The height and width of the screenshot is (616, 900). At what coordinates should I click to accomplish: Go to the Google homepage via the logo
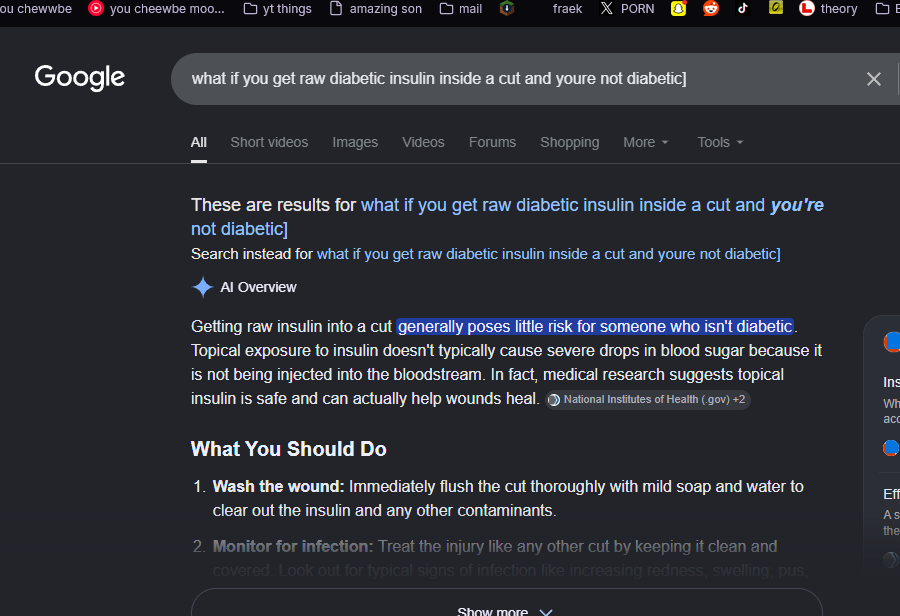(x=79, y=78)
